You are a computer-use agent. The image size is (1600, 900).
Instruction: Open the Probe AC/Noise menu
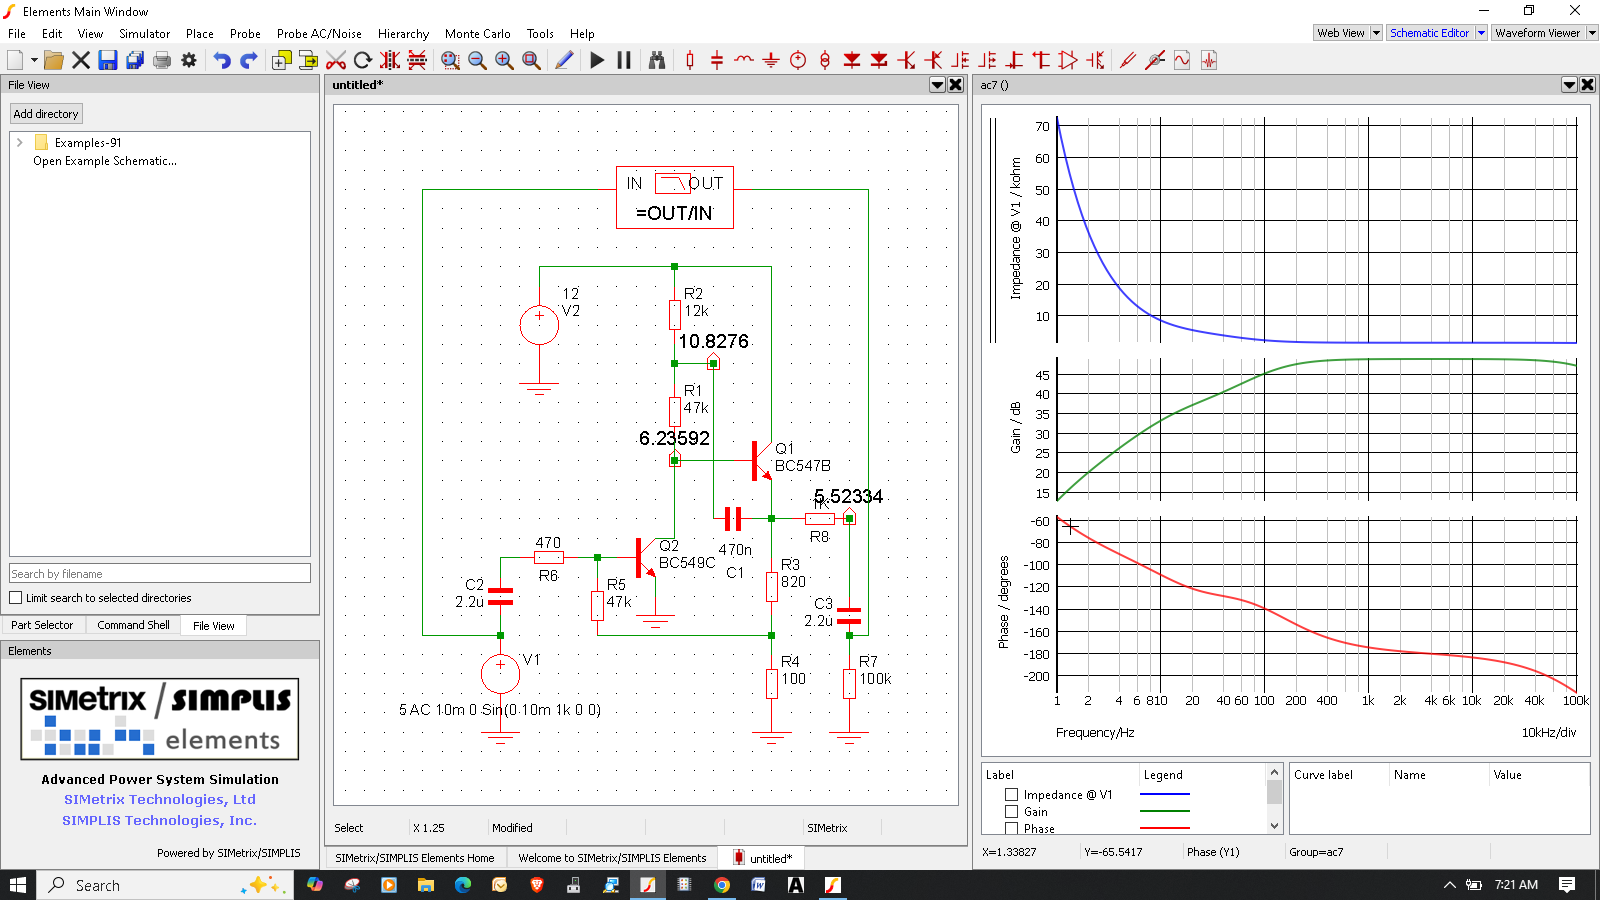[319, 34]
